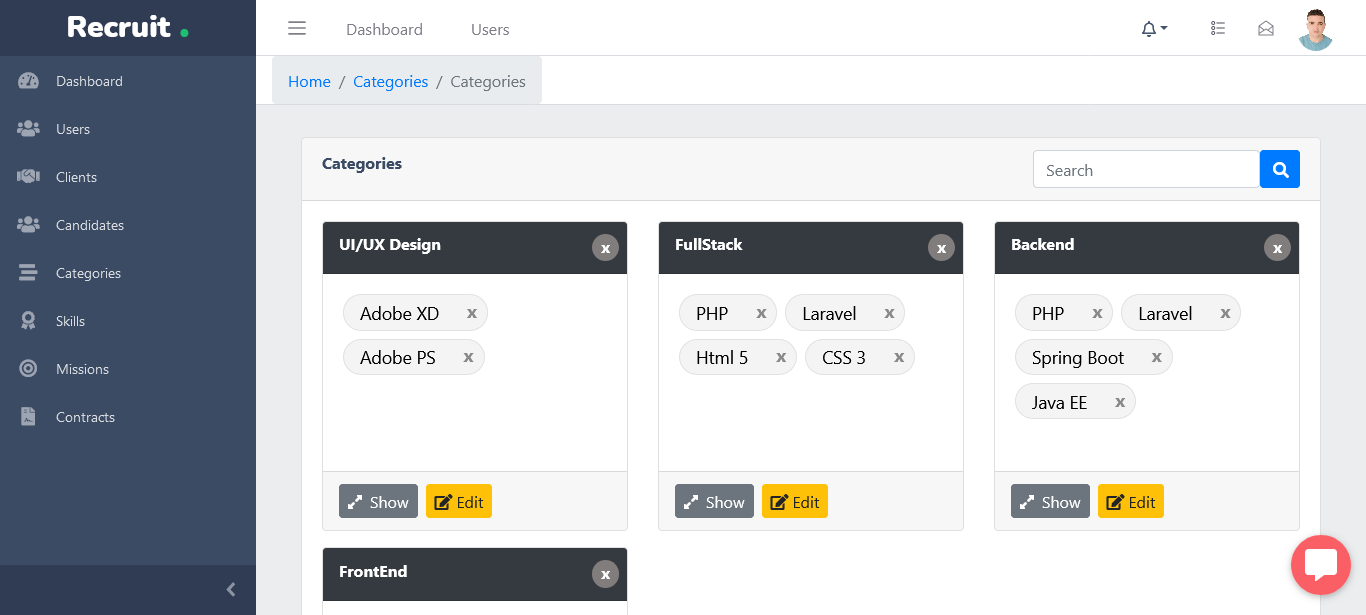Open Users in the sidebar

click(x=128, y=129)
